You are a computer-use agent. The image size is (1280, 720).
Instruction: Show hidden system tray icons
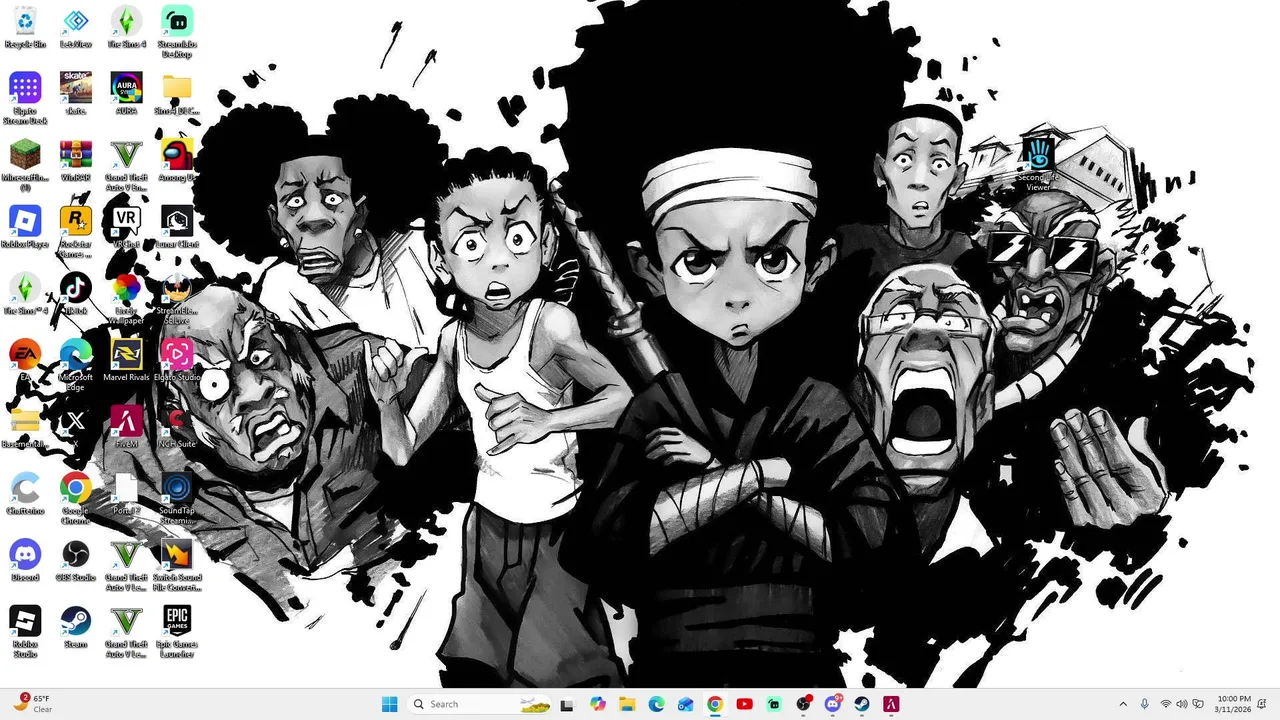click(x=1123, y=704)
